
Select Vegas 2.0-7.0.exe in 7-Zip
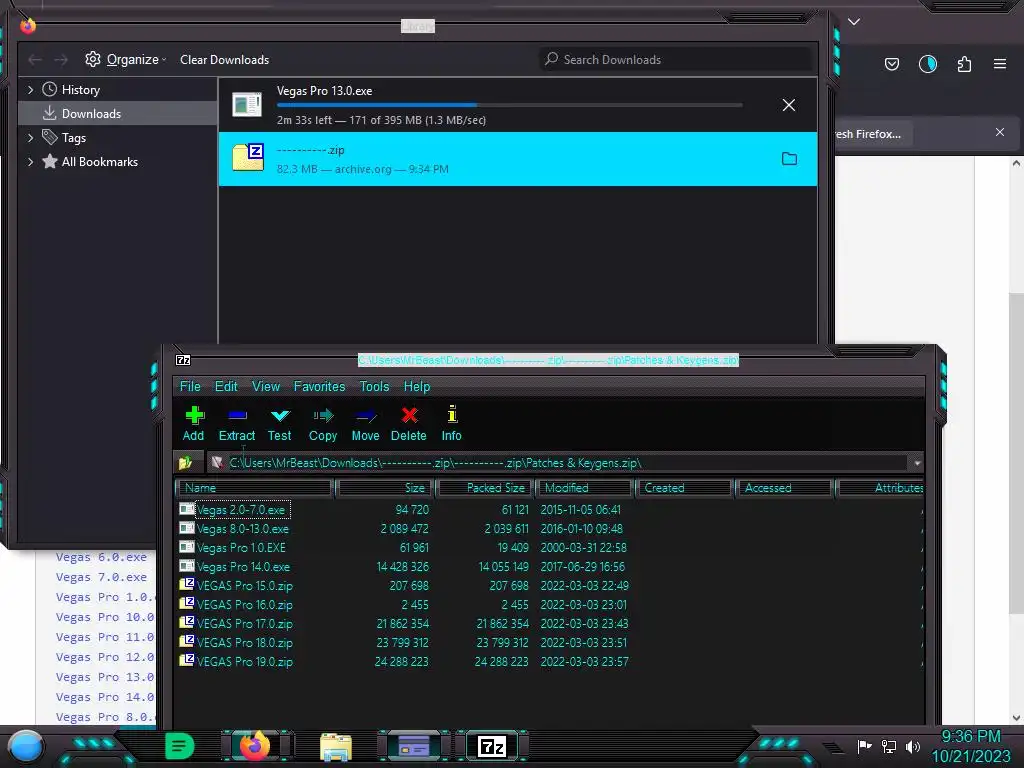click(241, 510)
